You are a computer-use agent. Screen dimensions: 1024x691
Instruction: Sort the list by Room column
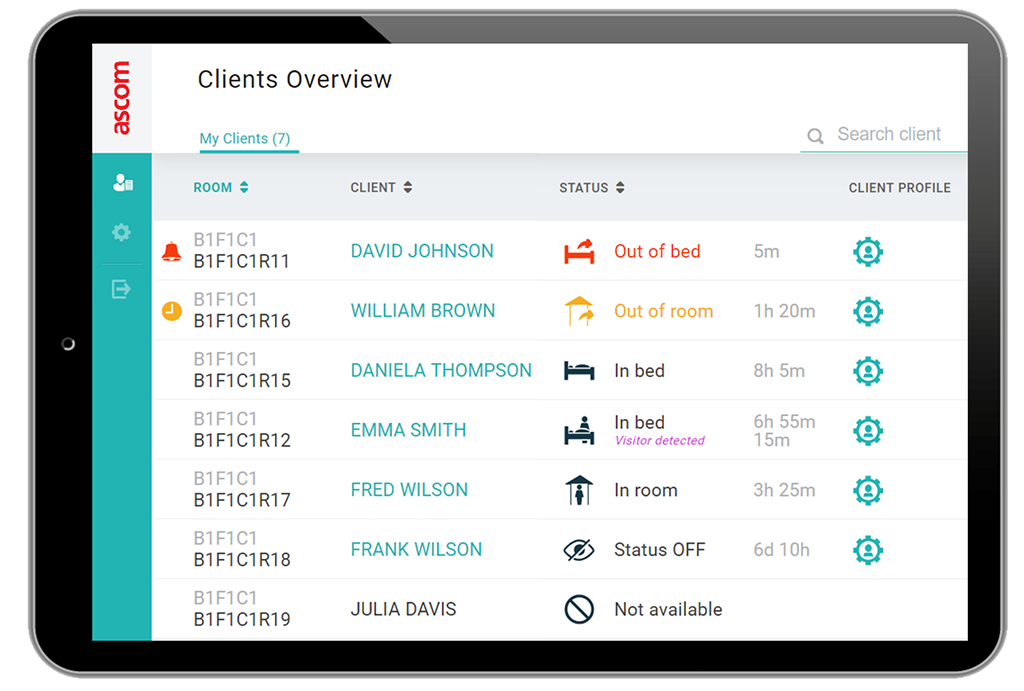pyautogui.click(x=221, y=188)
